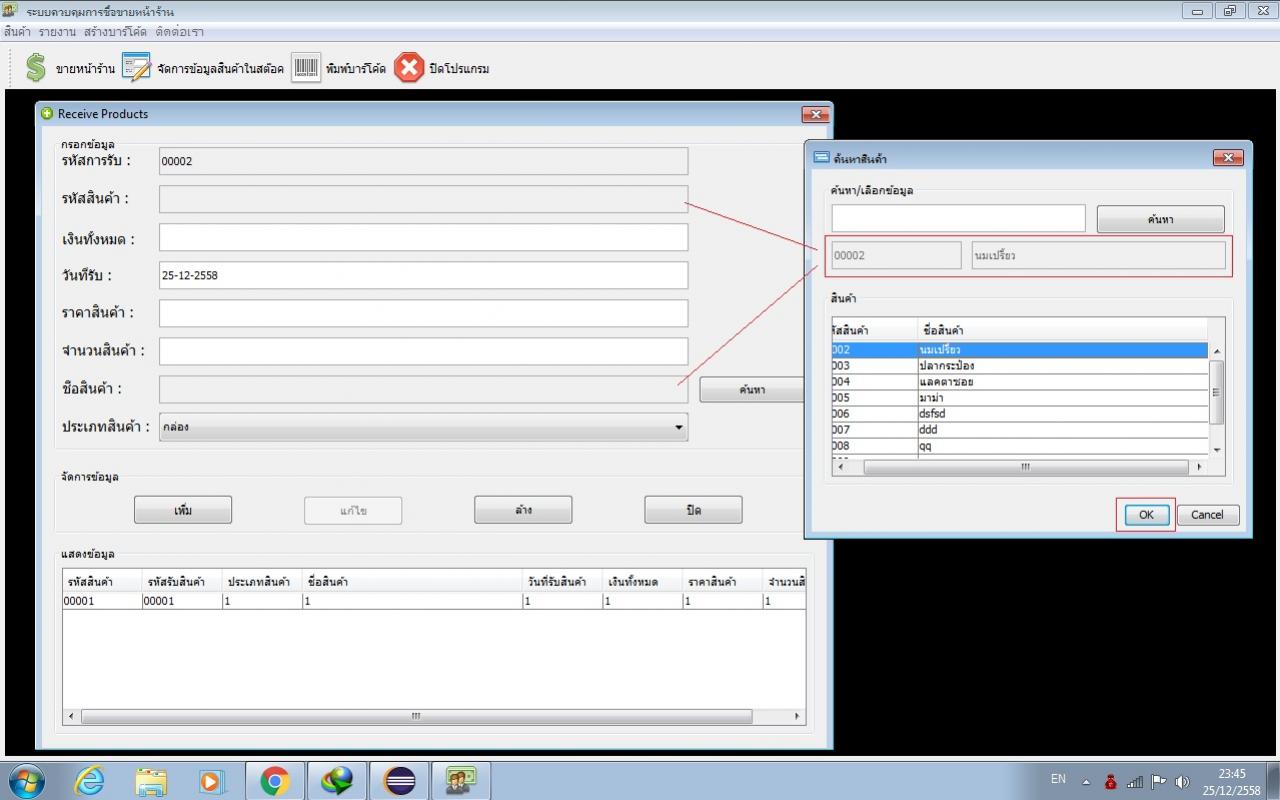Click the search text box in ค้นหาสินค้า dialog

pyautogui.click(x=958, y=218)
